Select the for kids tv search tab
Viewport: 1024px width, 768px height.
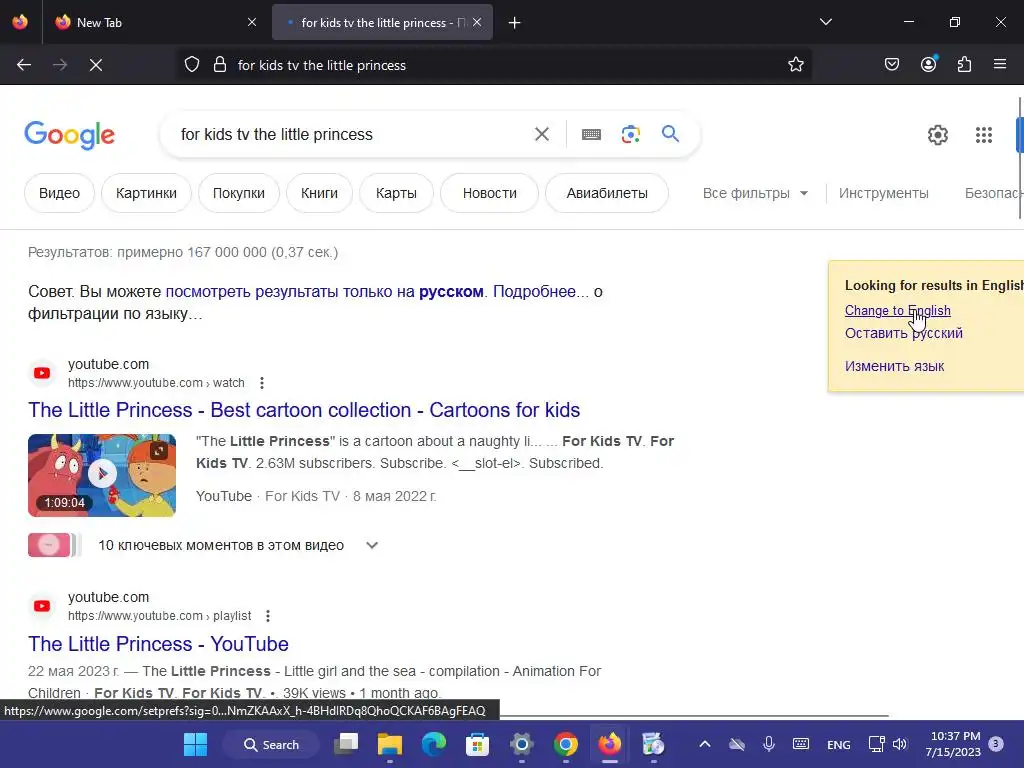pyautogui.click(x=382, y=22)
